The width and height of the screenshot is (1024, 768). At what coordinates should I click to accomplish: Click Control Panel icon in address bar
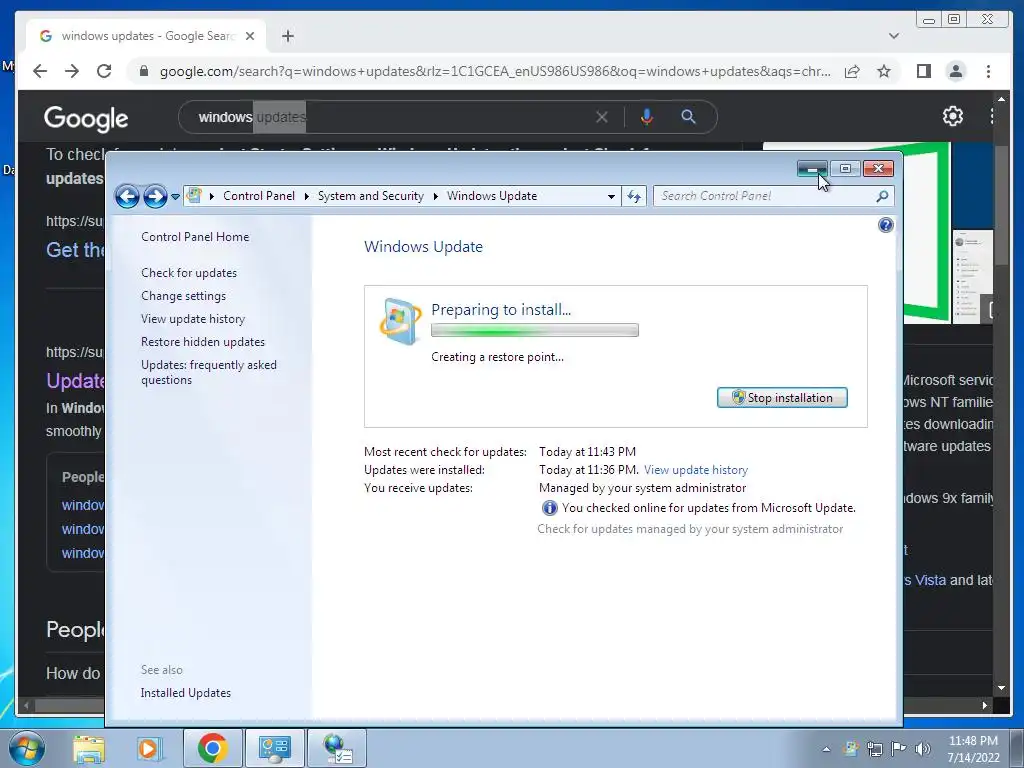coord(194,195)
